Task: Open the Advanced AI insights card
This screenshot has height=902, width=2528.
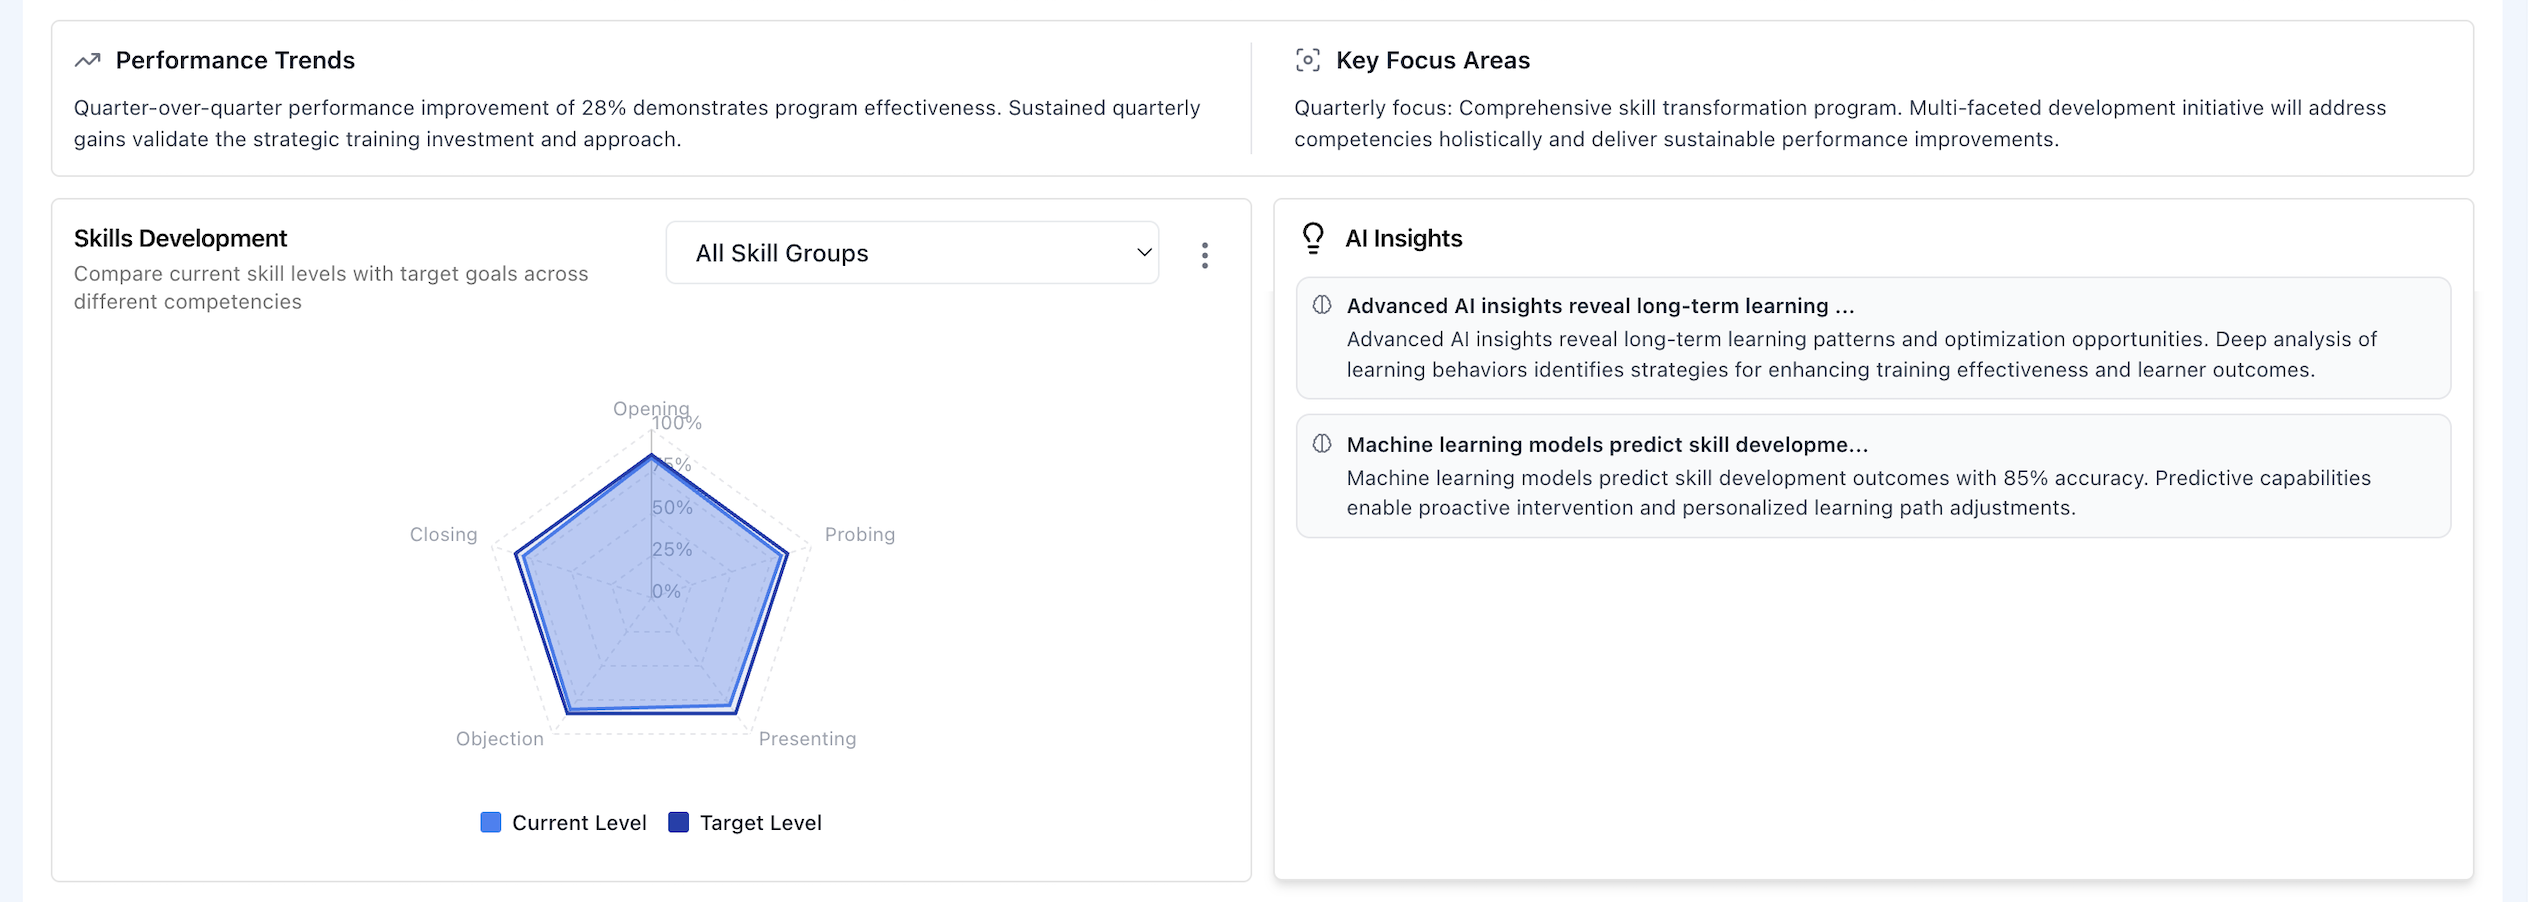Action: pos(1872,338)
